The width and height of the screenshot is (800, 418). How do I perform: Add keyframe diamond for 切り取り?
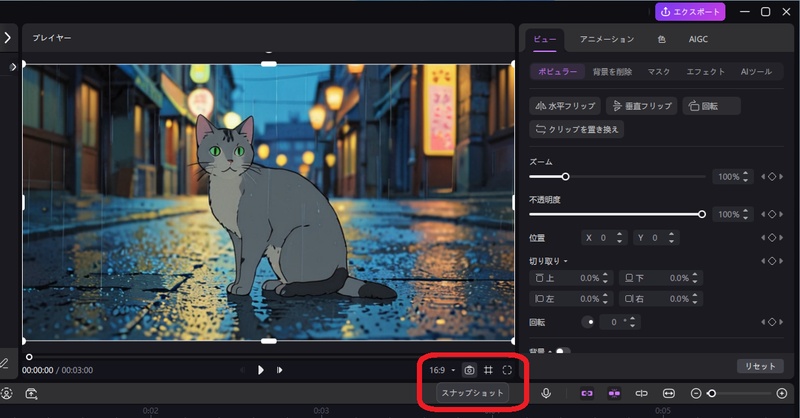(x=772, y=261)
